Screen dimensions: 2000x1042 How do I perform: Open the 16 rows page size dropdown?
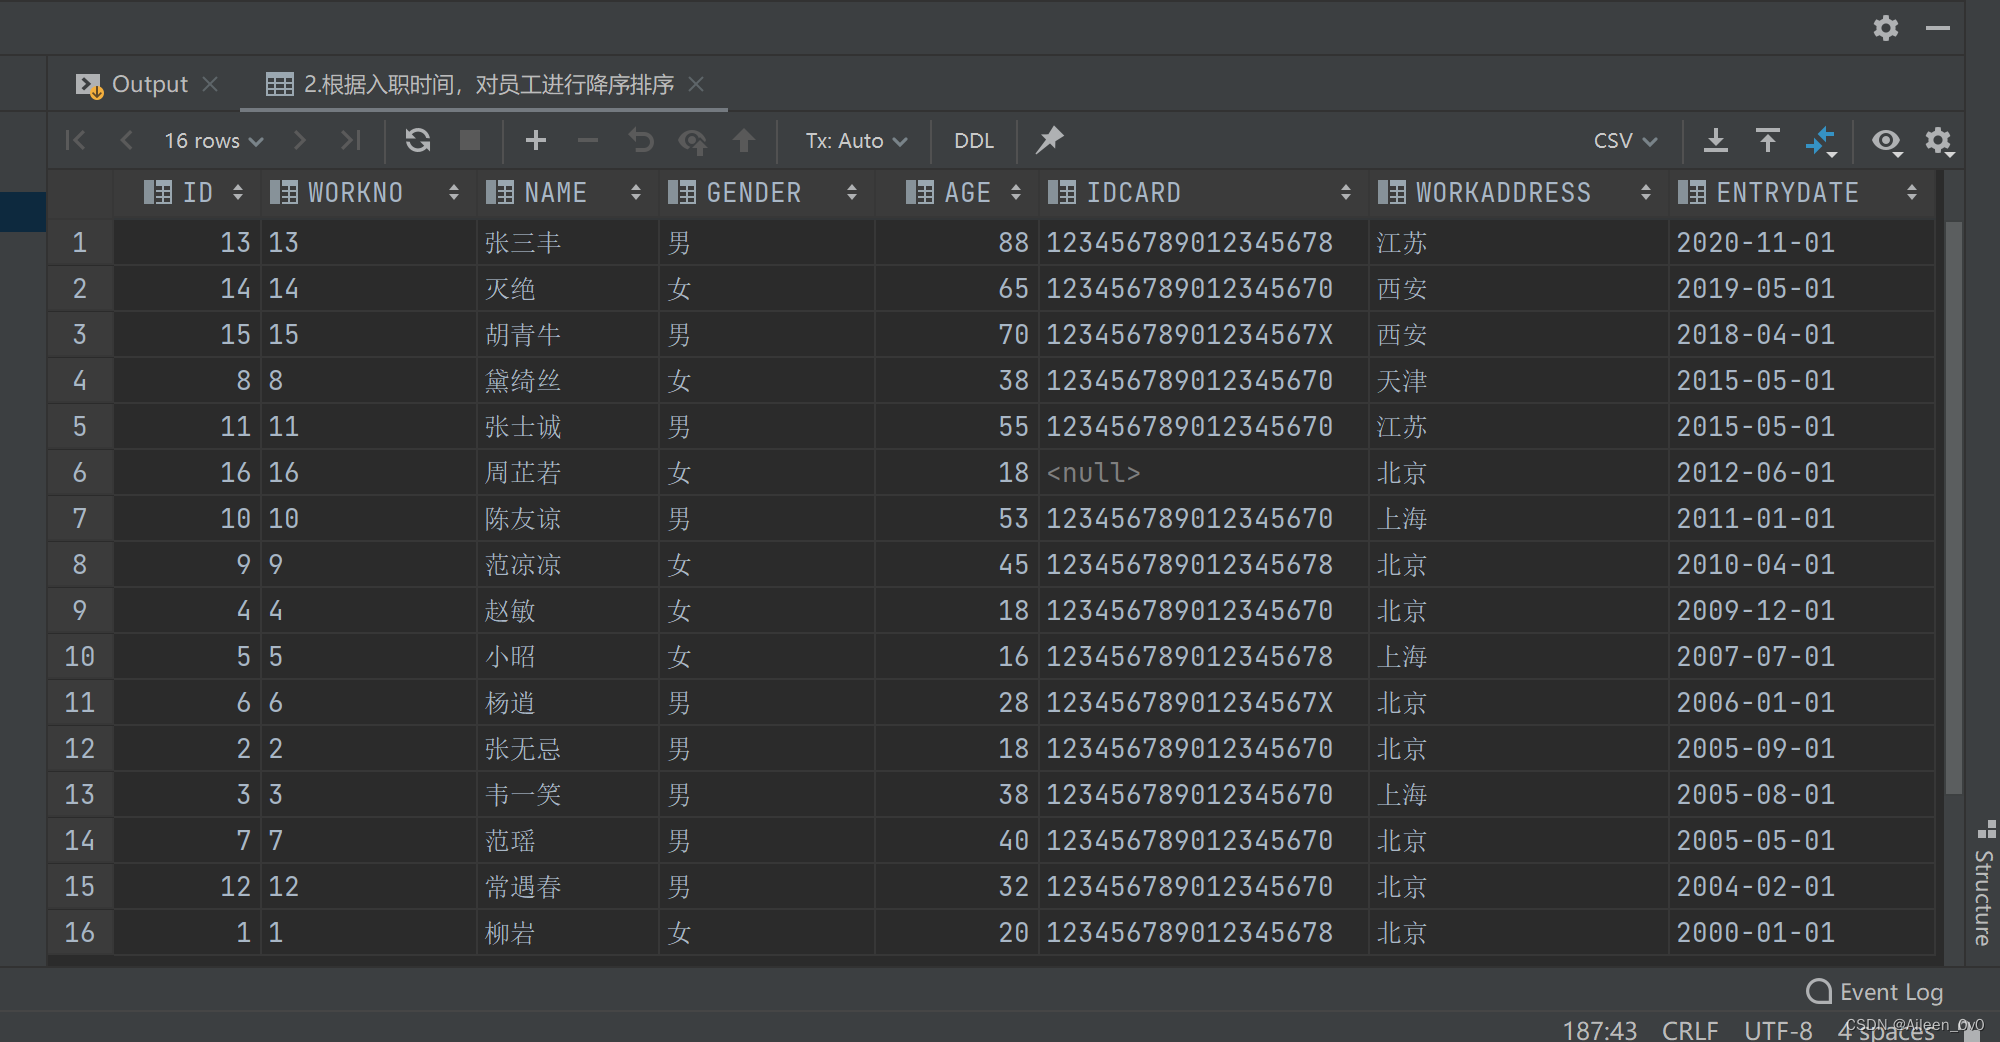coord(213,140)
